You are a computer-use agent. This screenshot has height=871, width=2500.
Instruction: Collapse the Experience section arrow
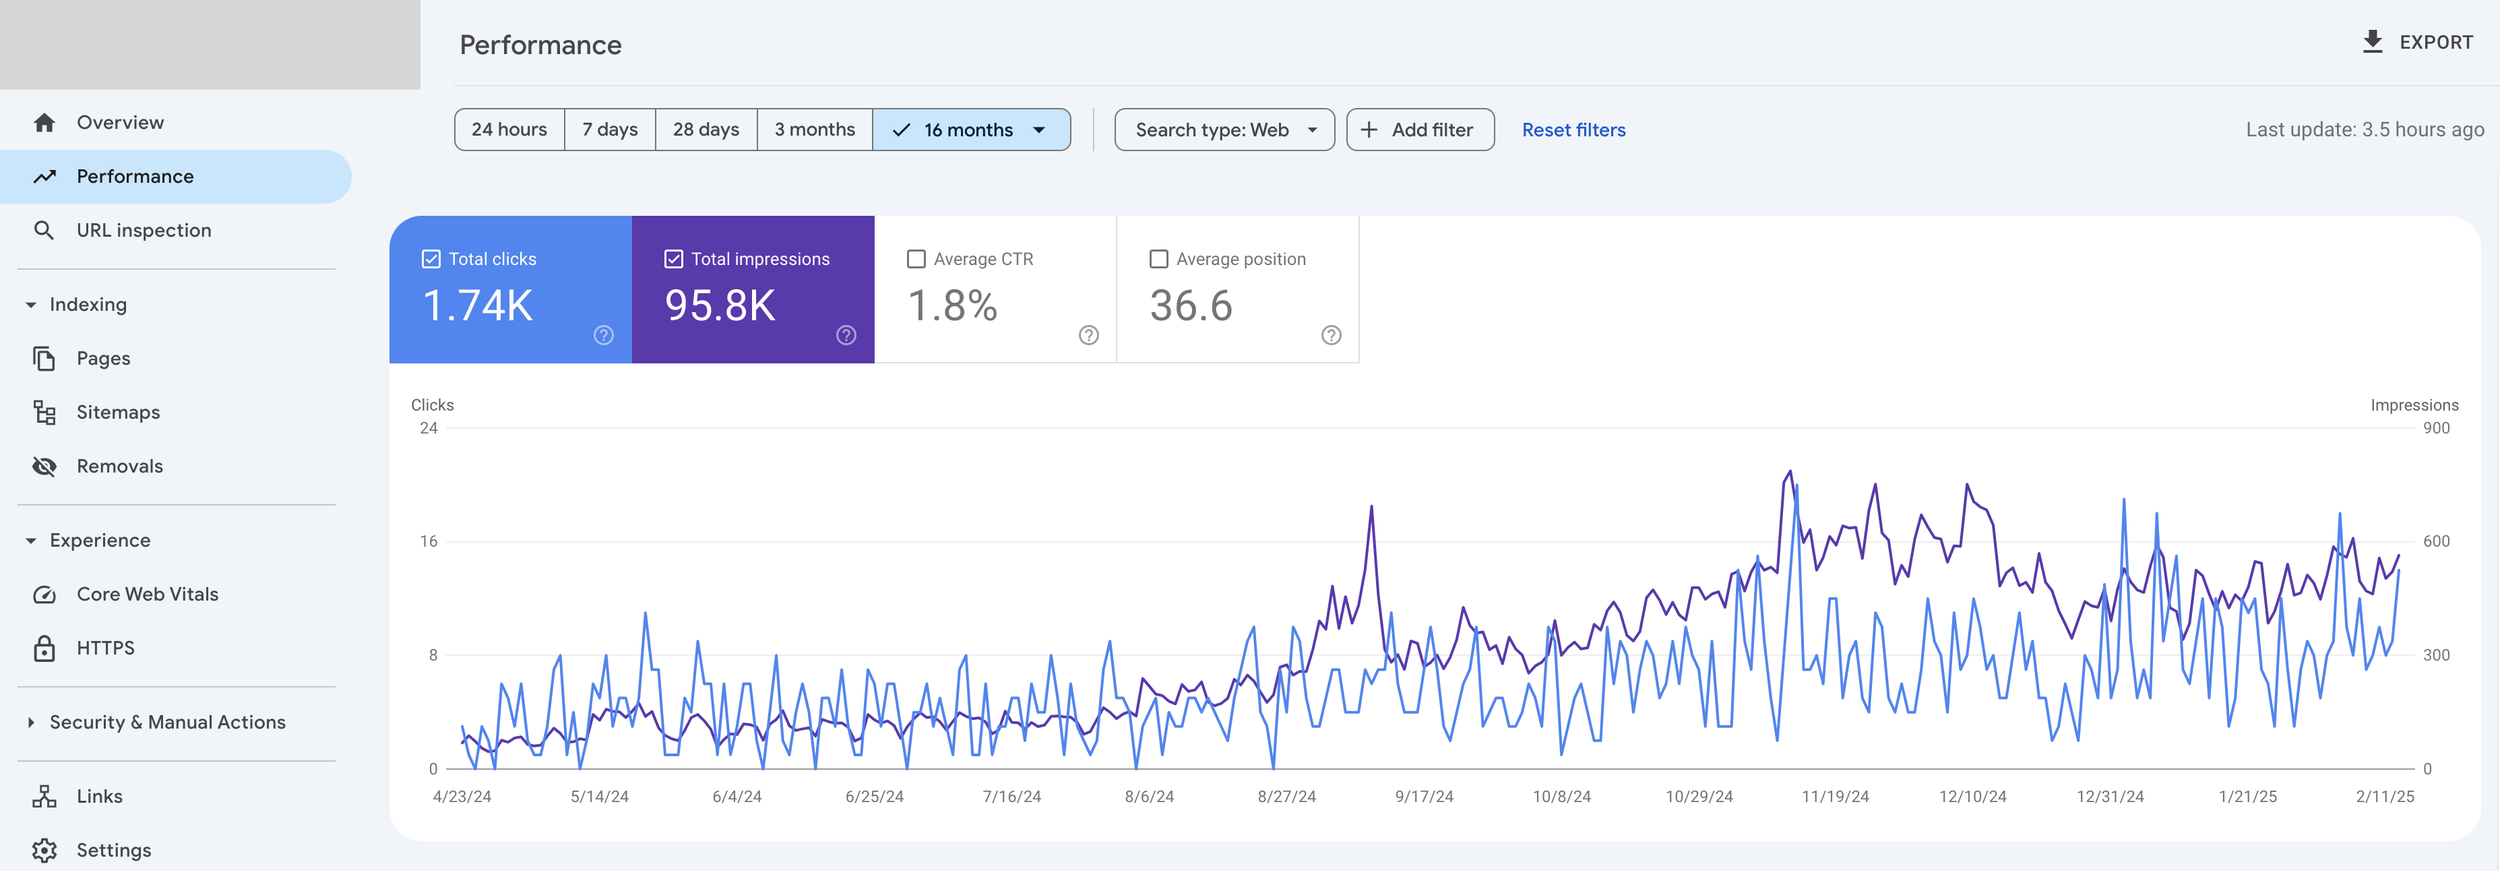pos(31,540)
